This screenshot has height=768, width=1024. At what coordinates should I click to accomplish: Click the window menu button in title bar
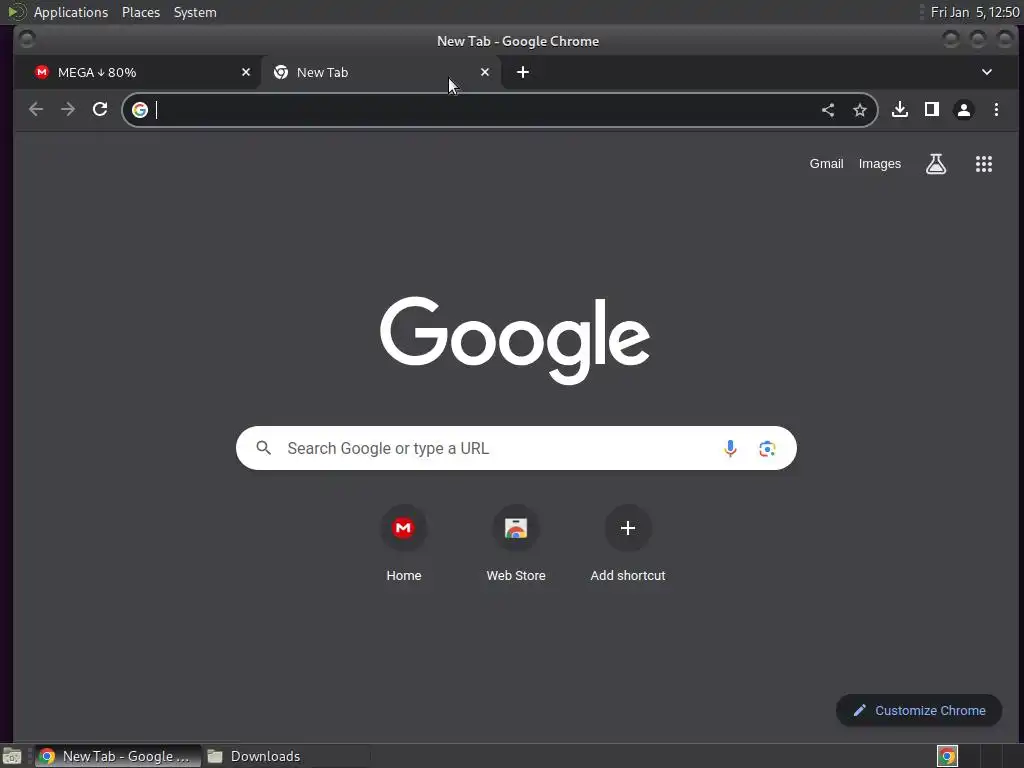[x=27, y=40]
